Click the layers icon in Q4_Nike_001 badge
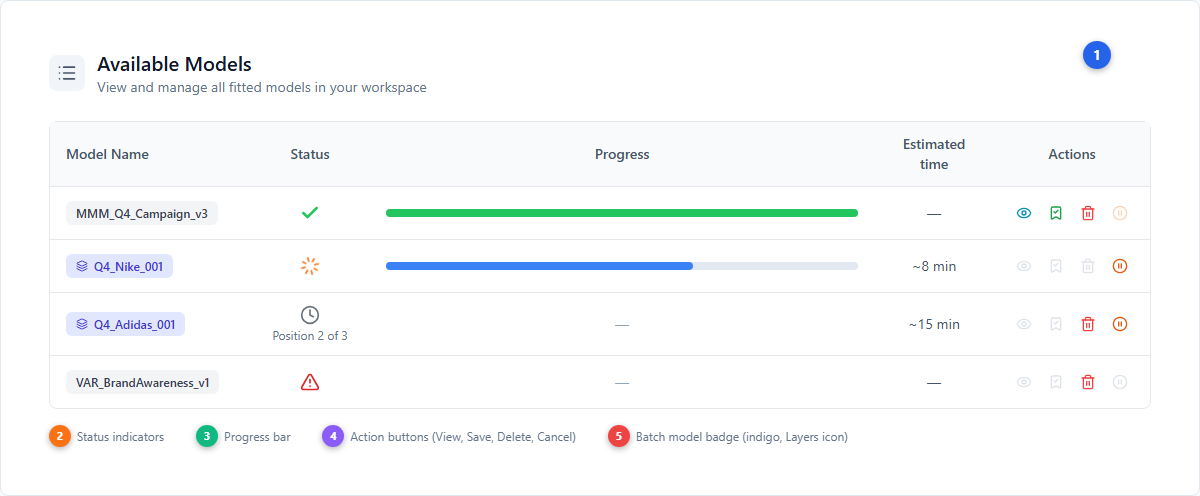1200x496 pixels. coord(82,266)
